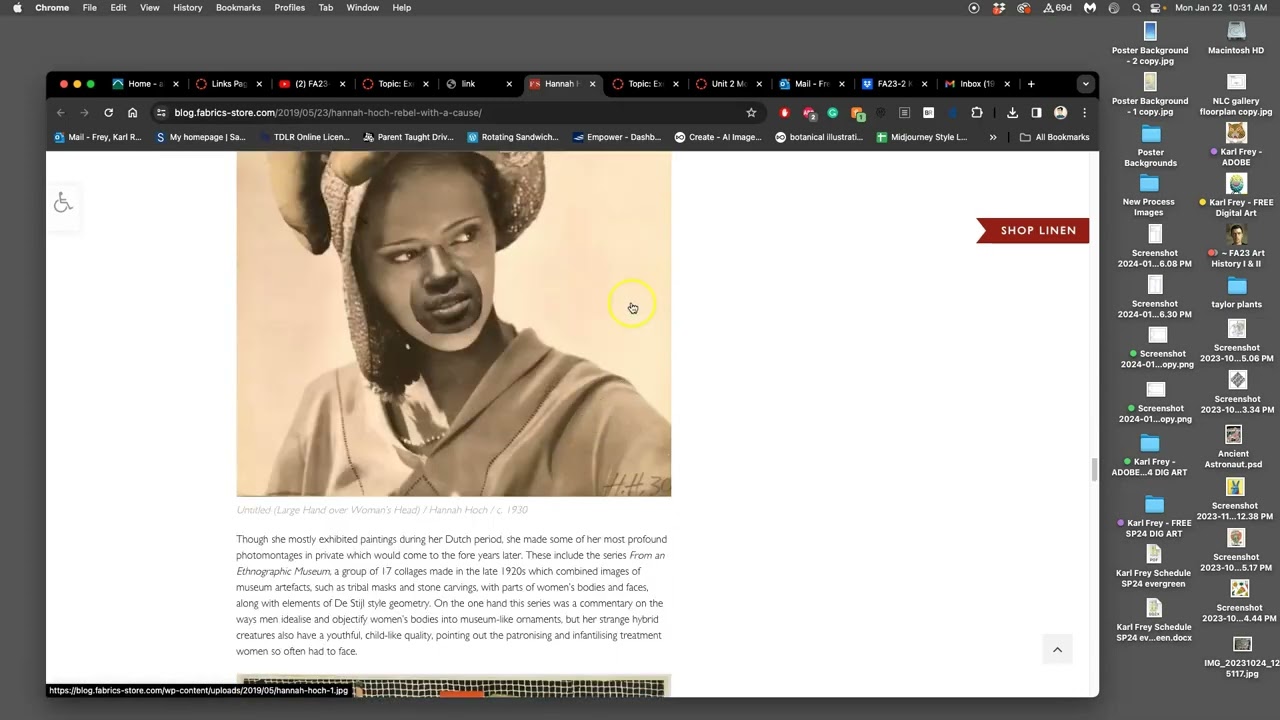Open Chrome profile avatar
This screenshot has width=1280, height=720.
click(1060, 113)
